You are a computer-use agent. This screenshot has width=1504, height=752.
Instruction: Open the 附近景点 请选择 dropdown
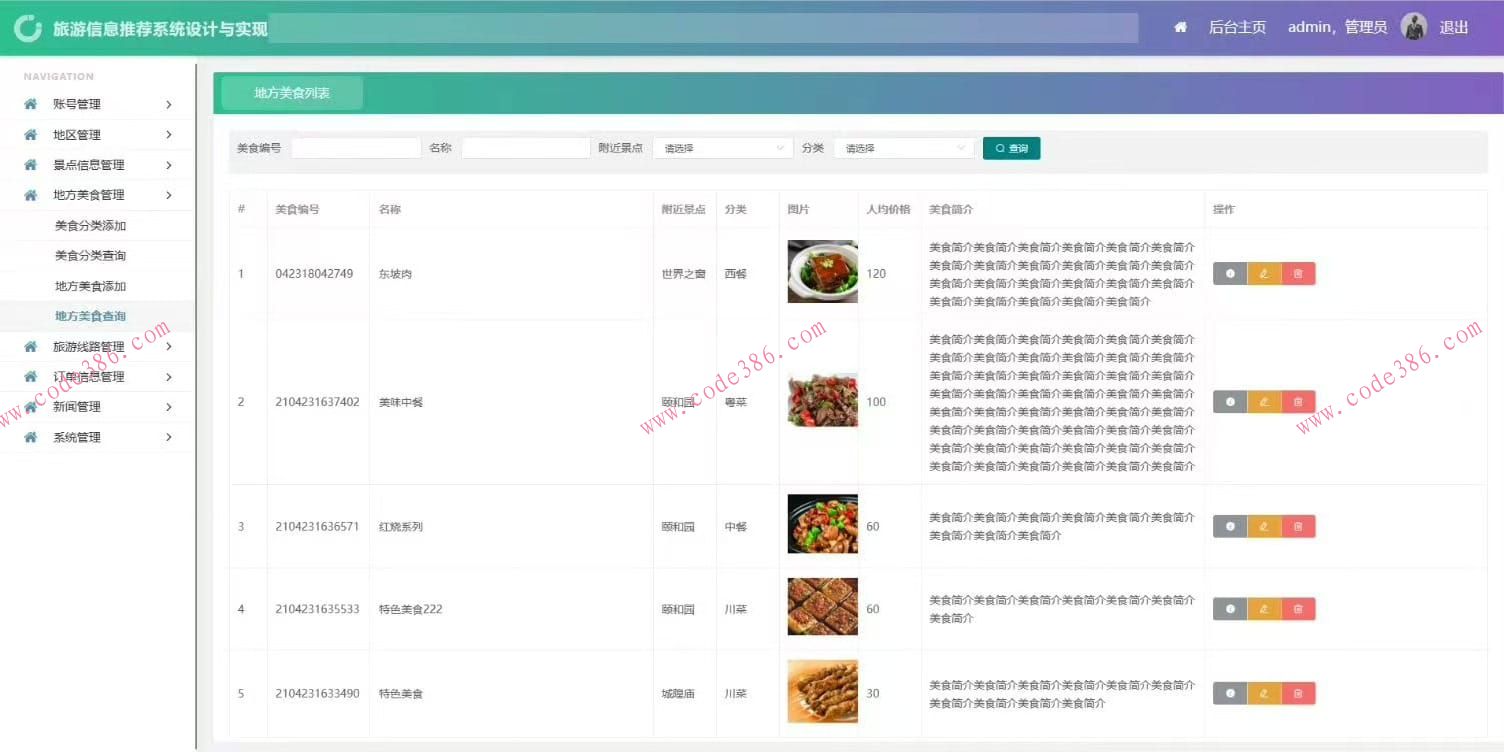click(x=722, y=147)
